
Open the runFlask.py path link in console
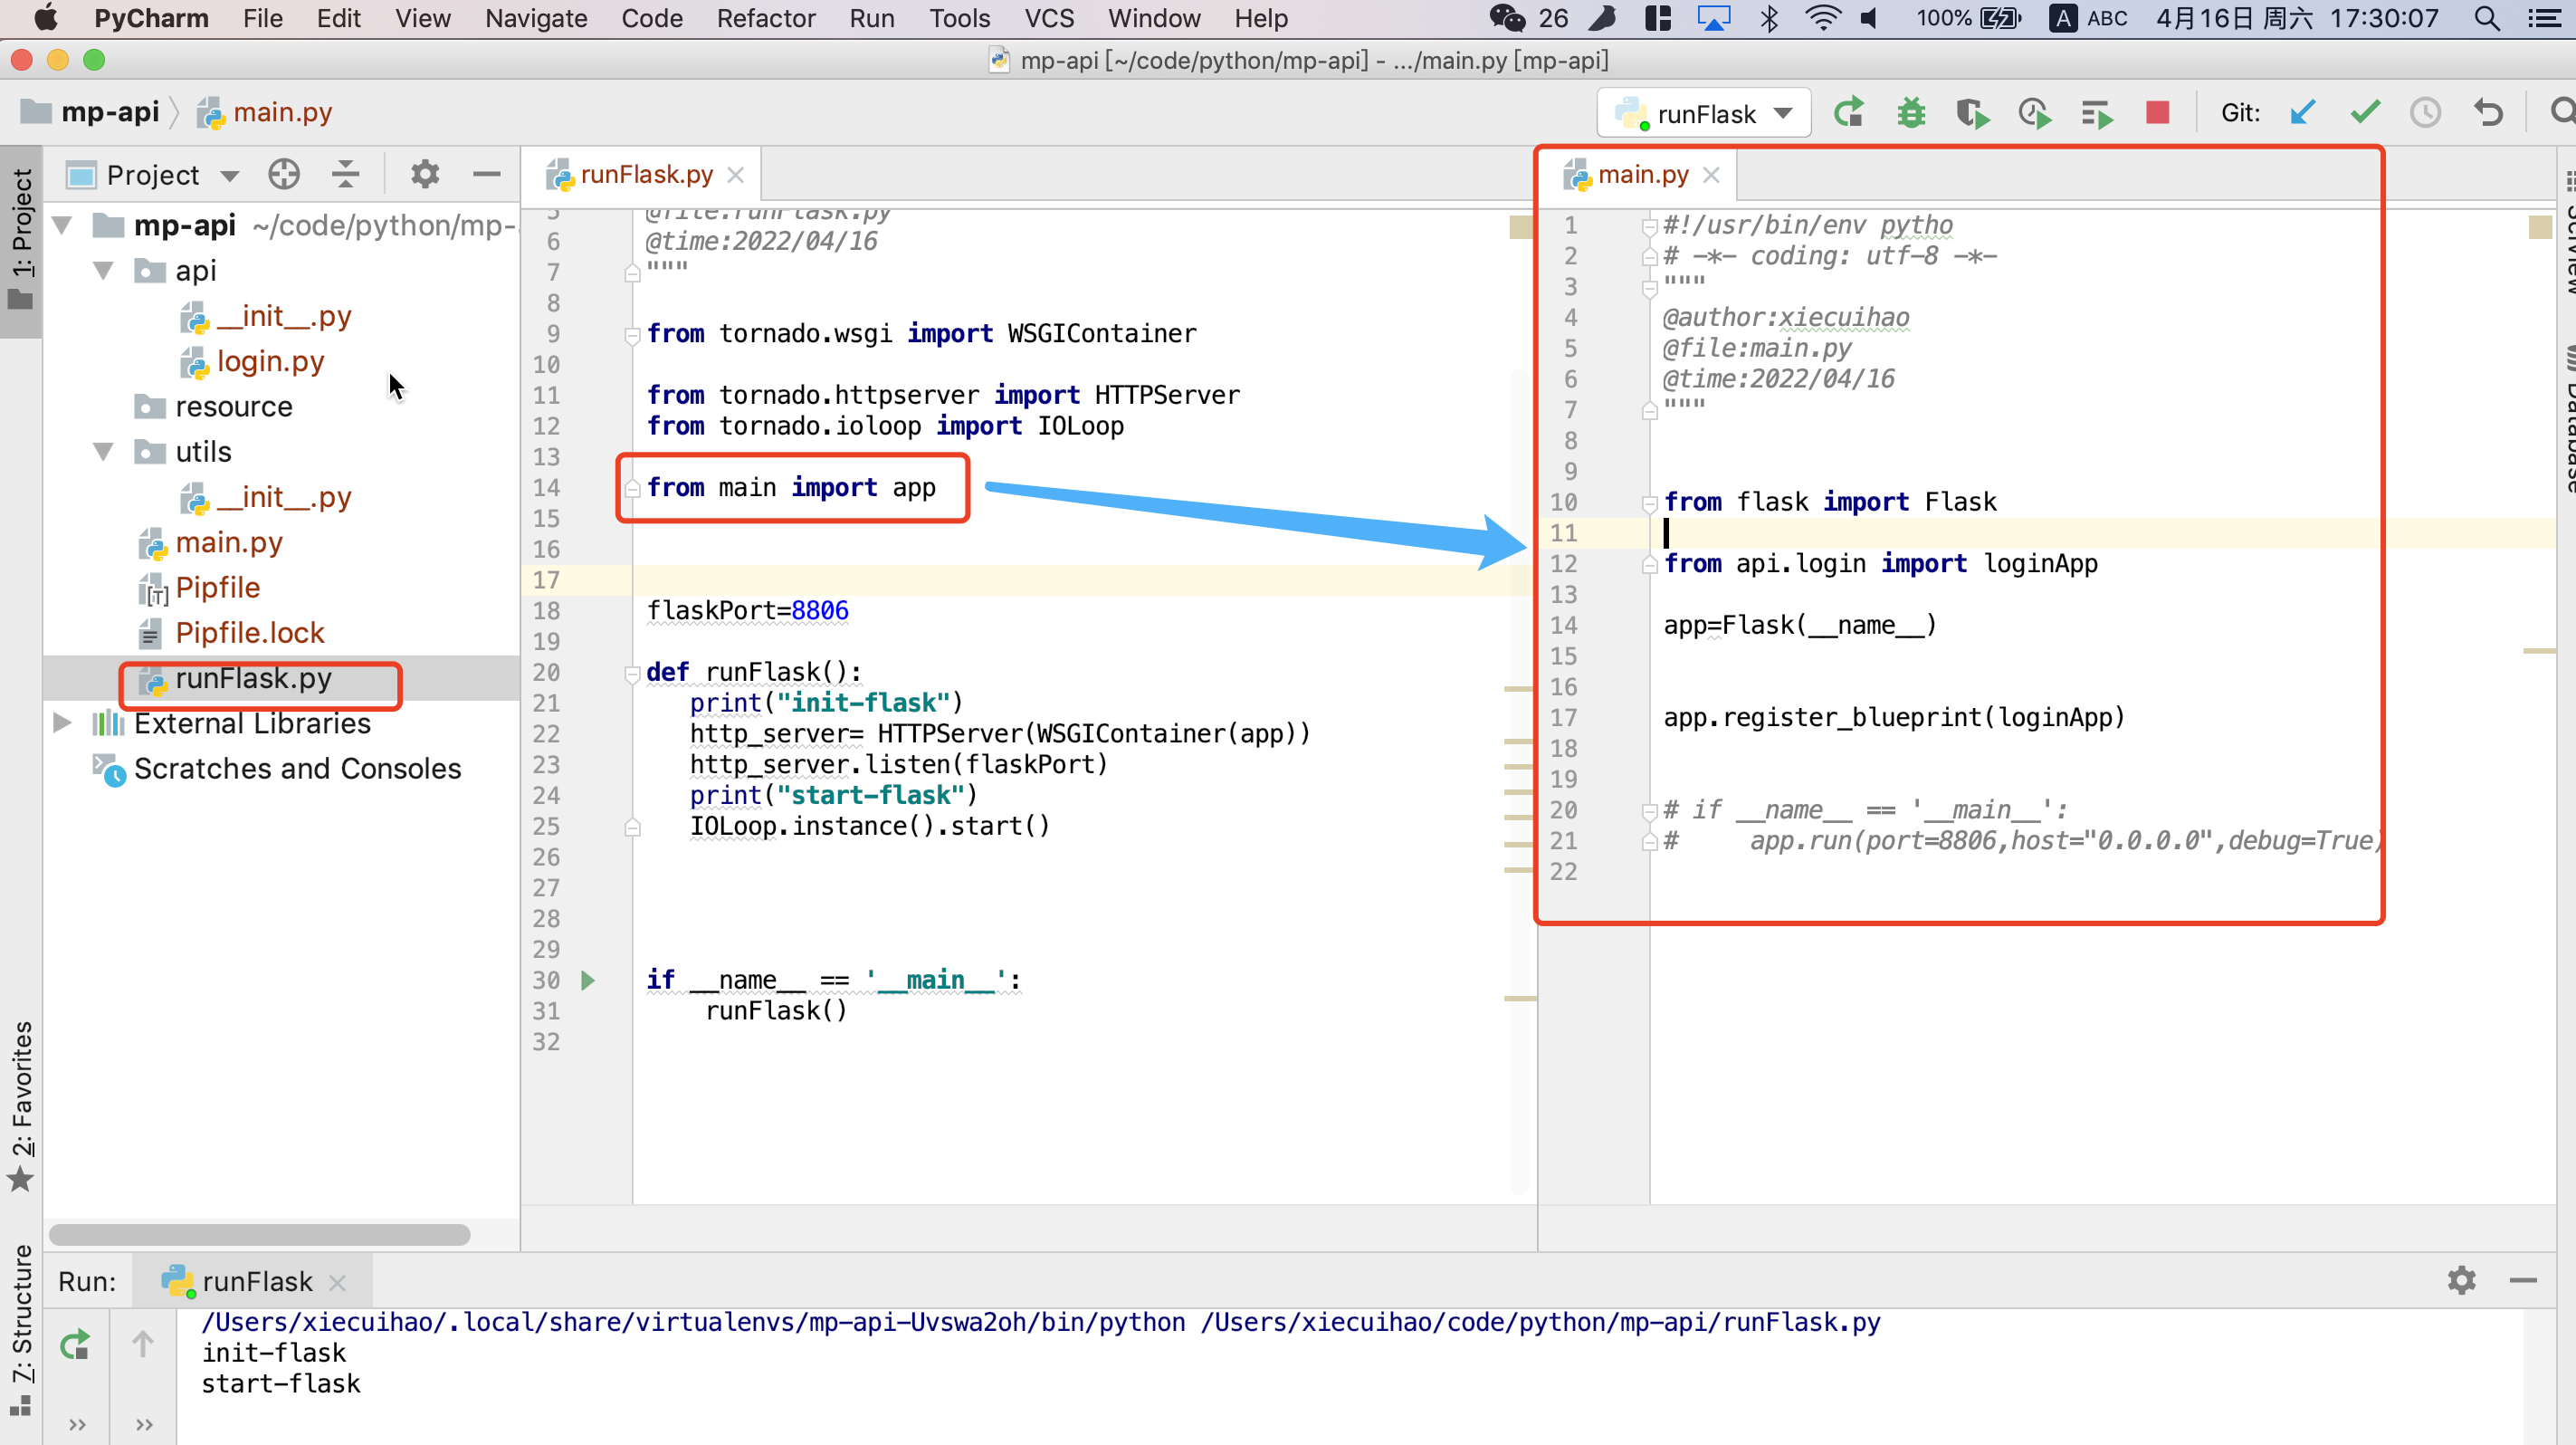(1540, 1322)
